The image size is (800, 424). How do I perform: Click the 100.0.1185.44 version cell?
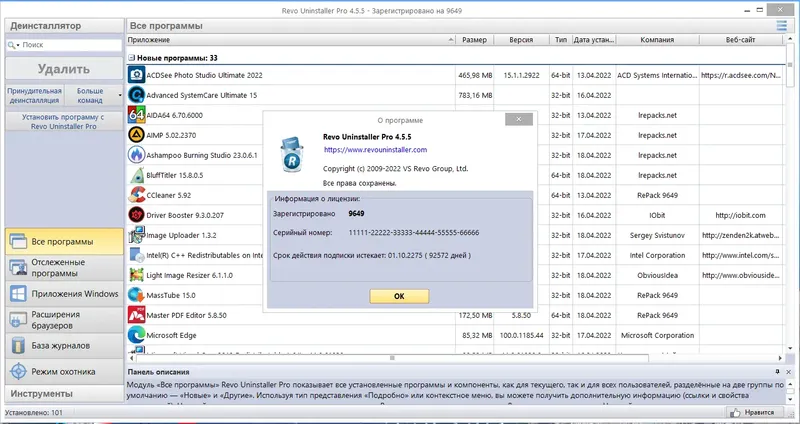[521, 335]
